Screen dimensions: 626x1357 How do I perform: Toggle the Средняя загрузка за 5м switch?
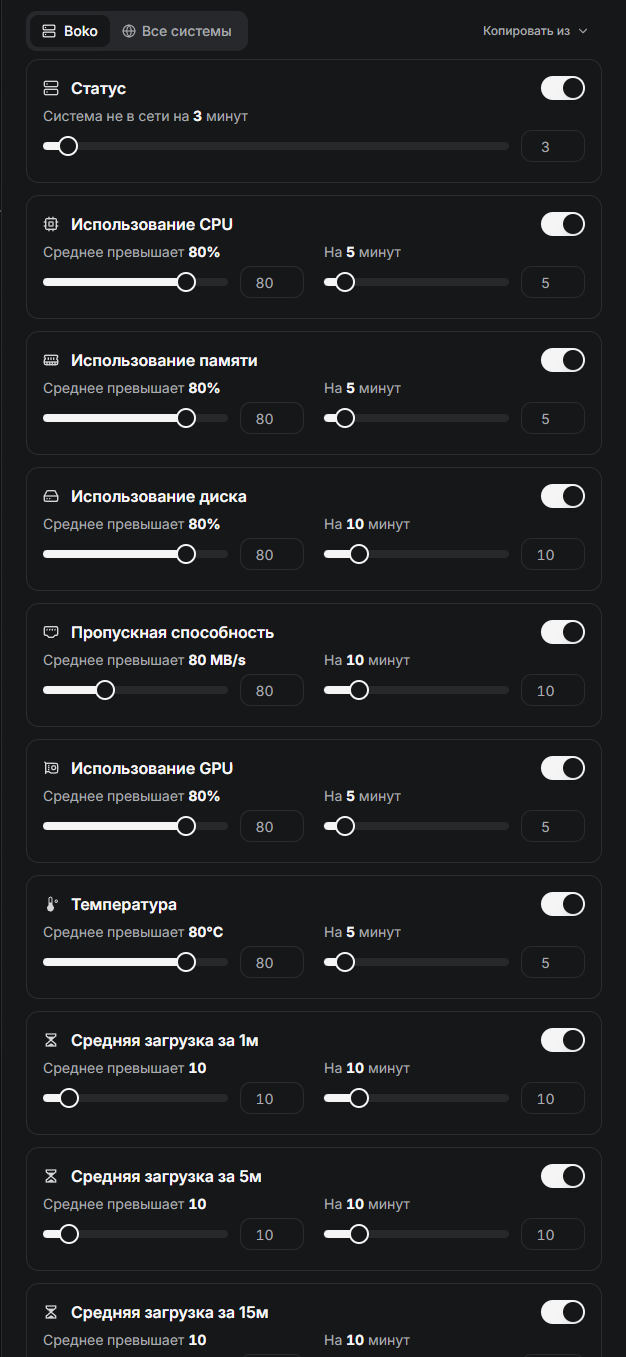click(562, 1176)
